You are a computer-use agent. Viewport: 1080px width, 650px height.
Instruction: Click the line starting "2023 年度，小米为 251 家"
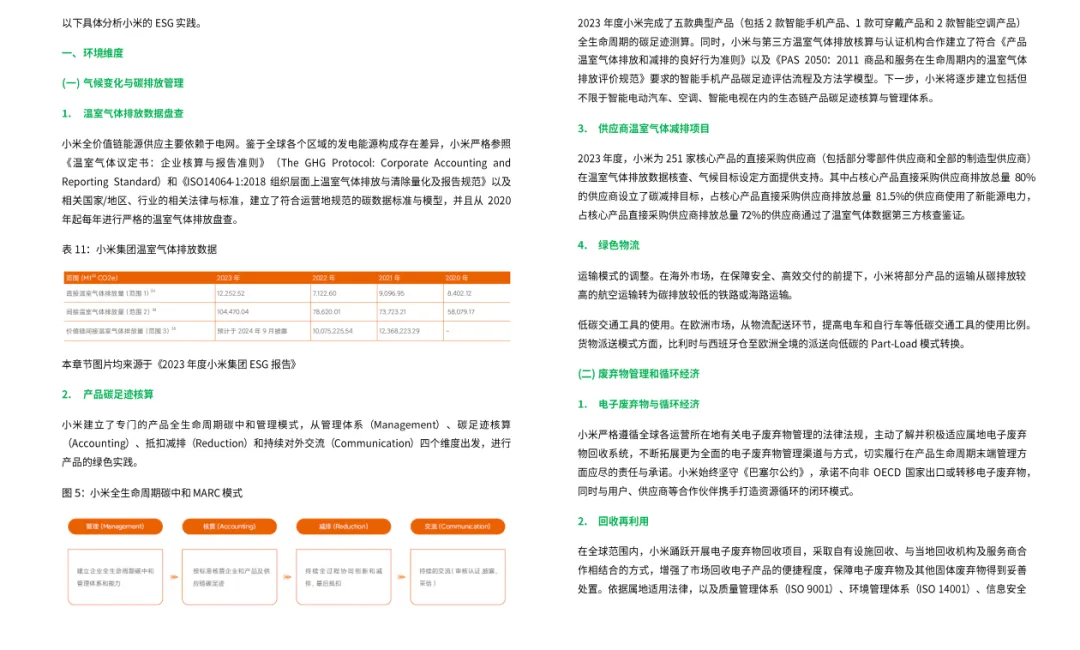[x=804, y=158]
